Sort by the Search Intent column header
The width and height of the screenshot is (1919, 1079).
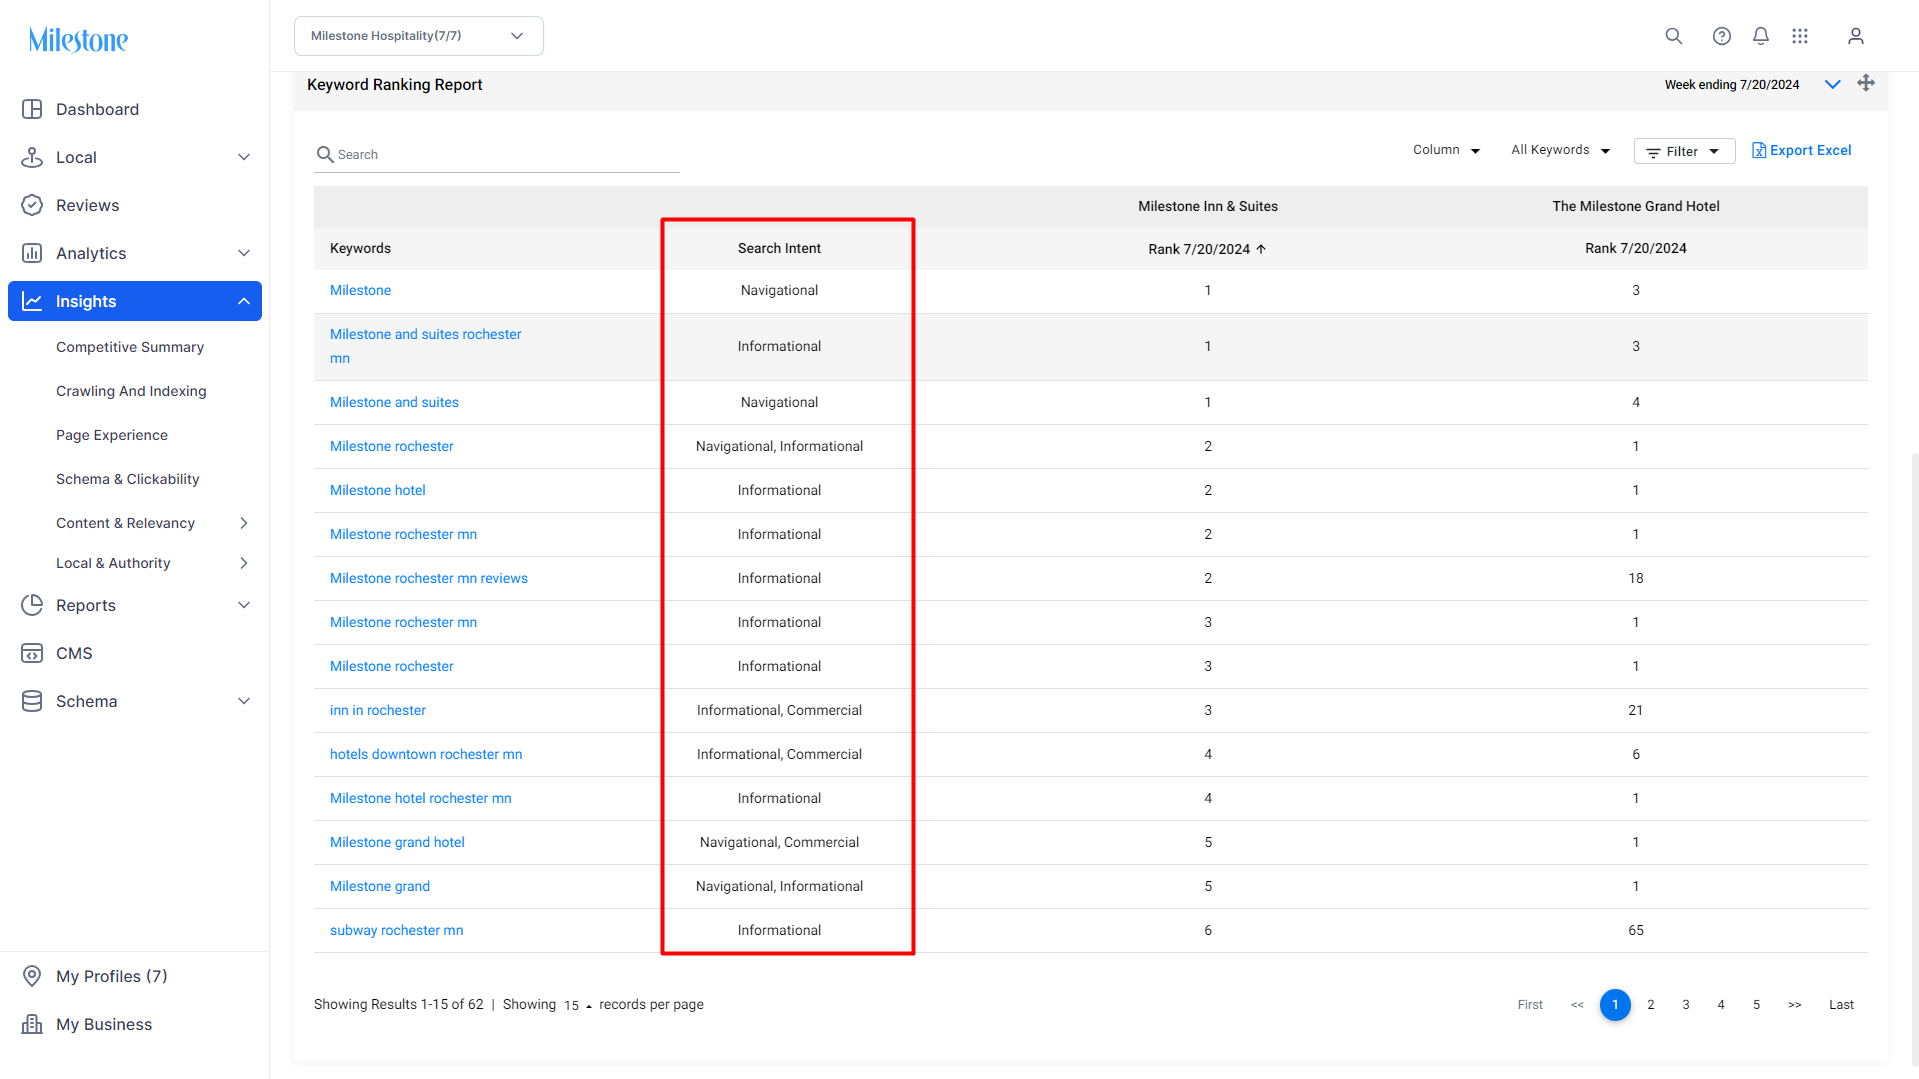(x=779, y=248)
